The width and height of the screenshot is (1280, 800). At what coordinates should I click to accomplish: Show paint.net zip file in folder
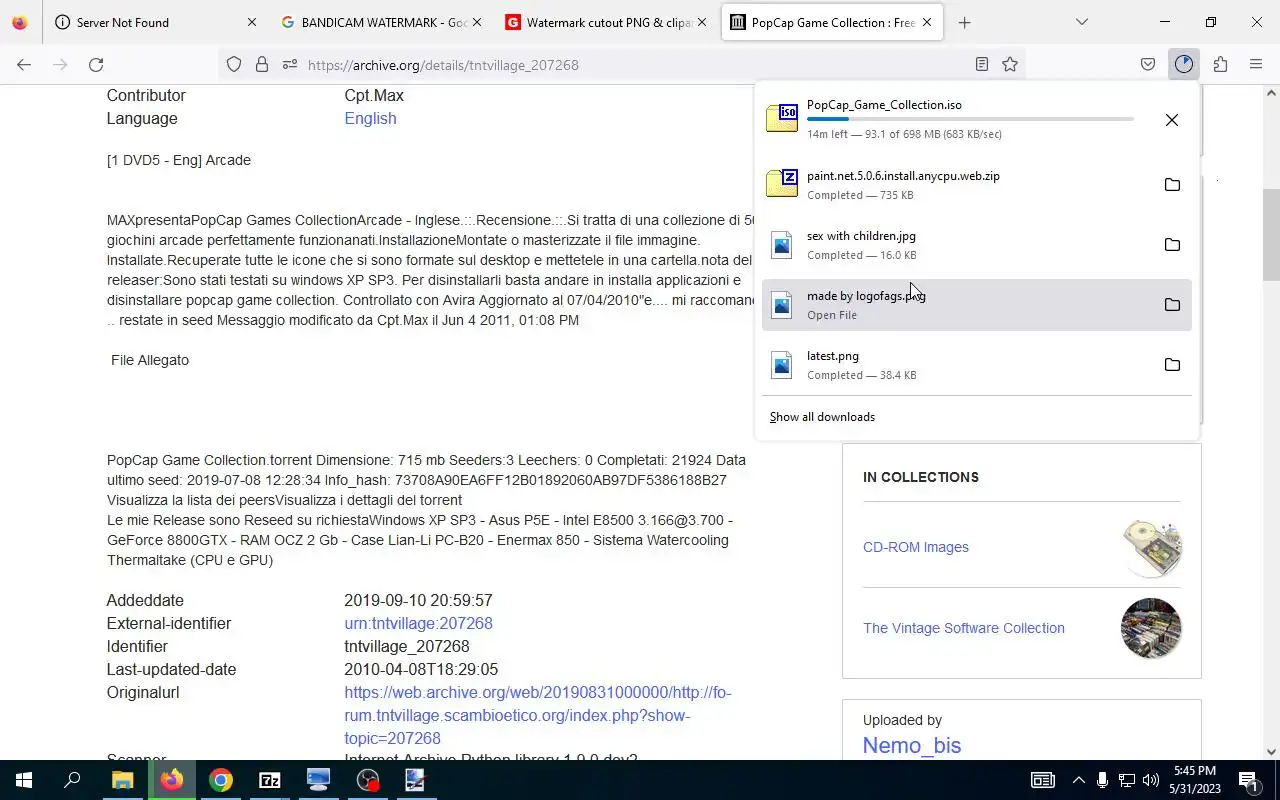click(x=1172, y=185)
